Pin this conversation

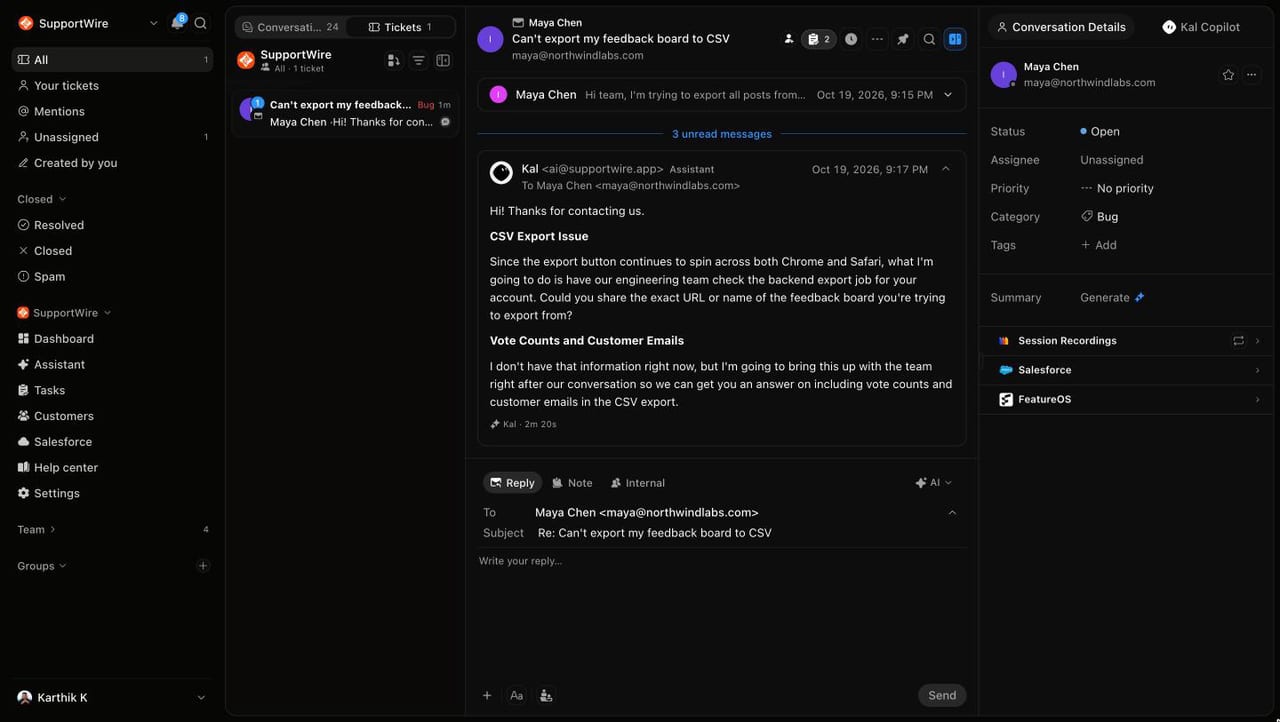[903, 39]
